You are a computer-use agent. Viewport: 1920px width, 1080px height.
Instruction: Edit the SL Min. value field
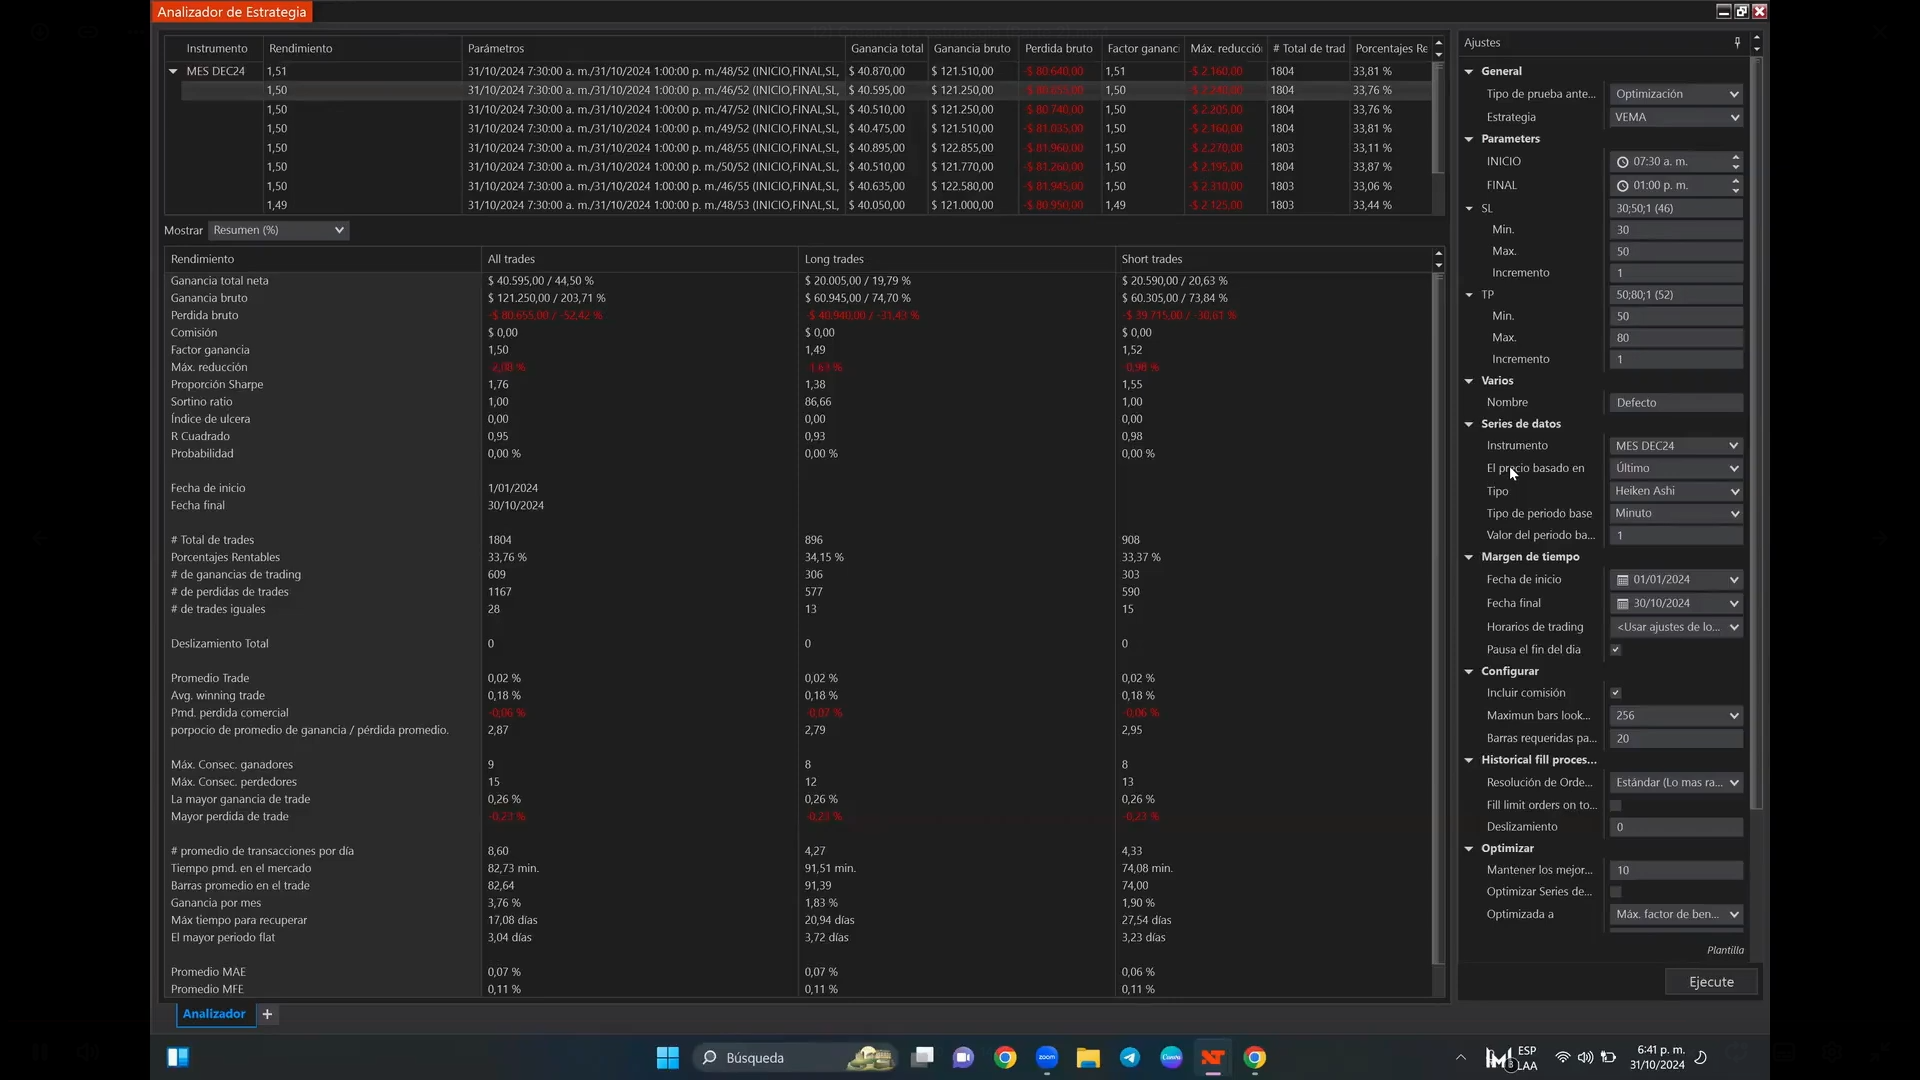point(1676,230)
